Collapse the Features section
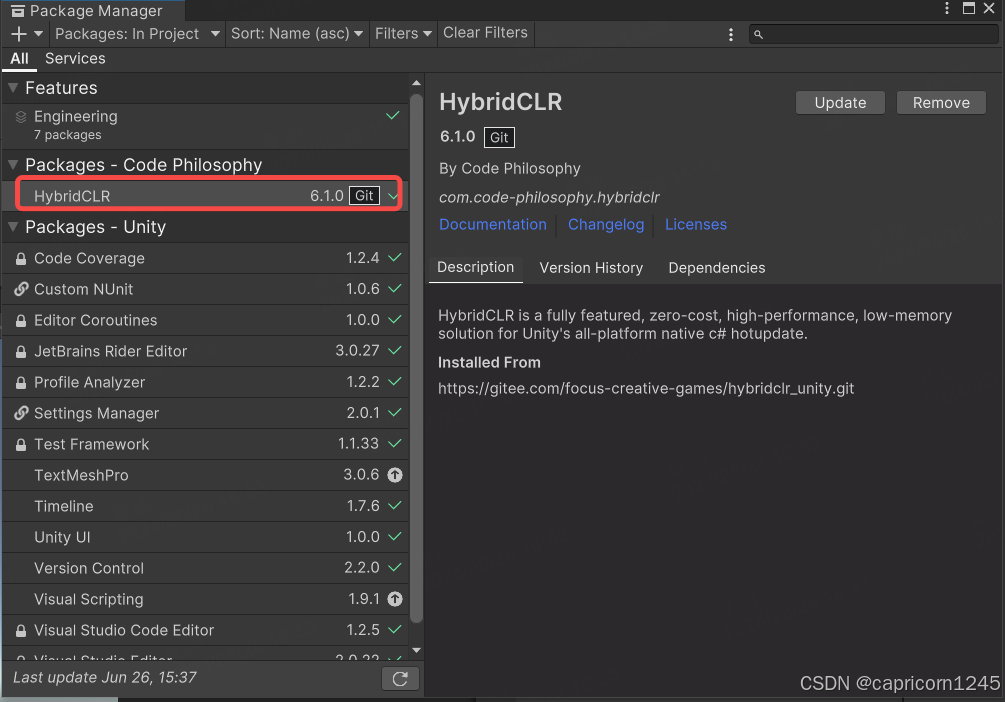Viewport: 1005px width, 702px height. tap(13, 88)
